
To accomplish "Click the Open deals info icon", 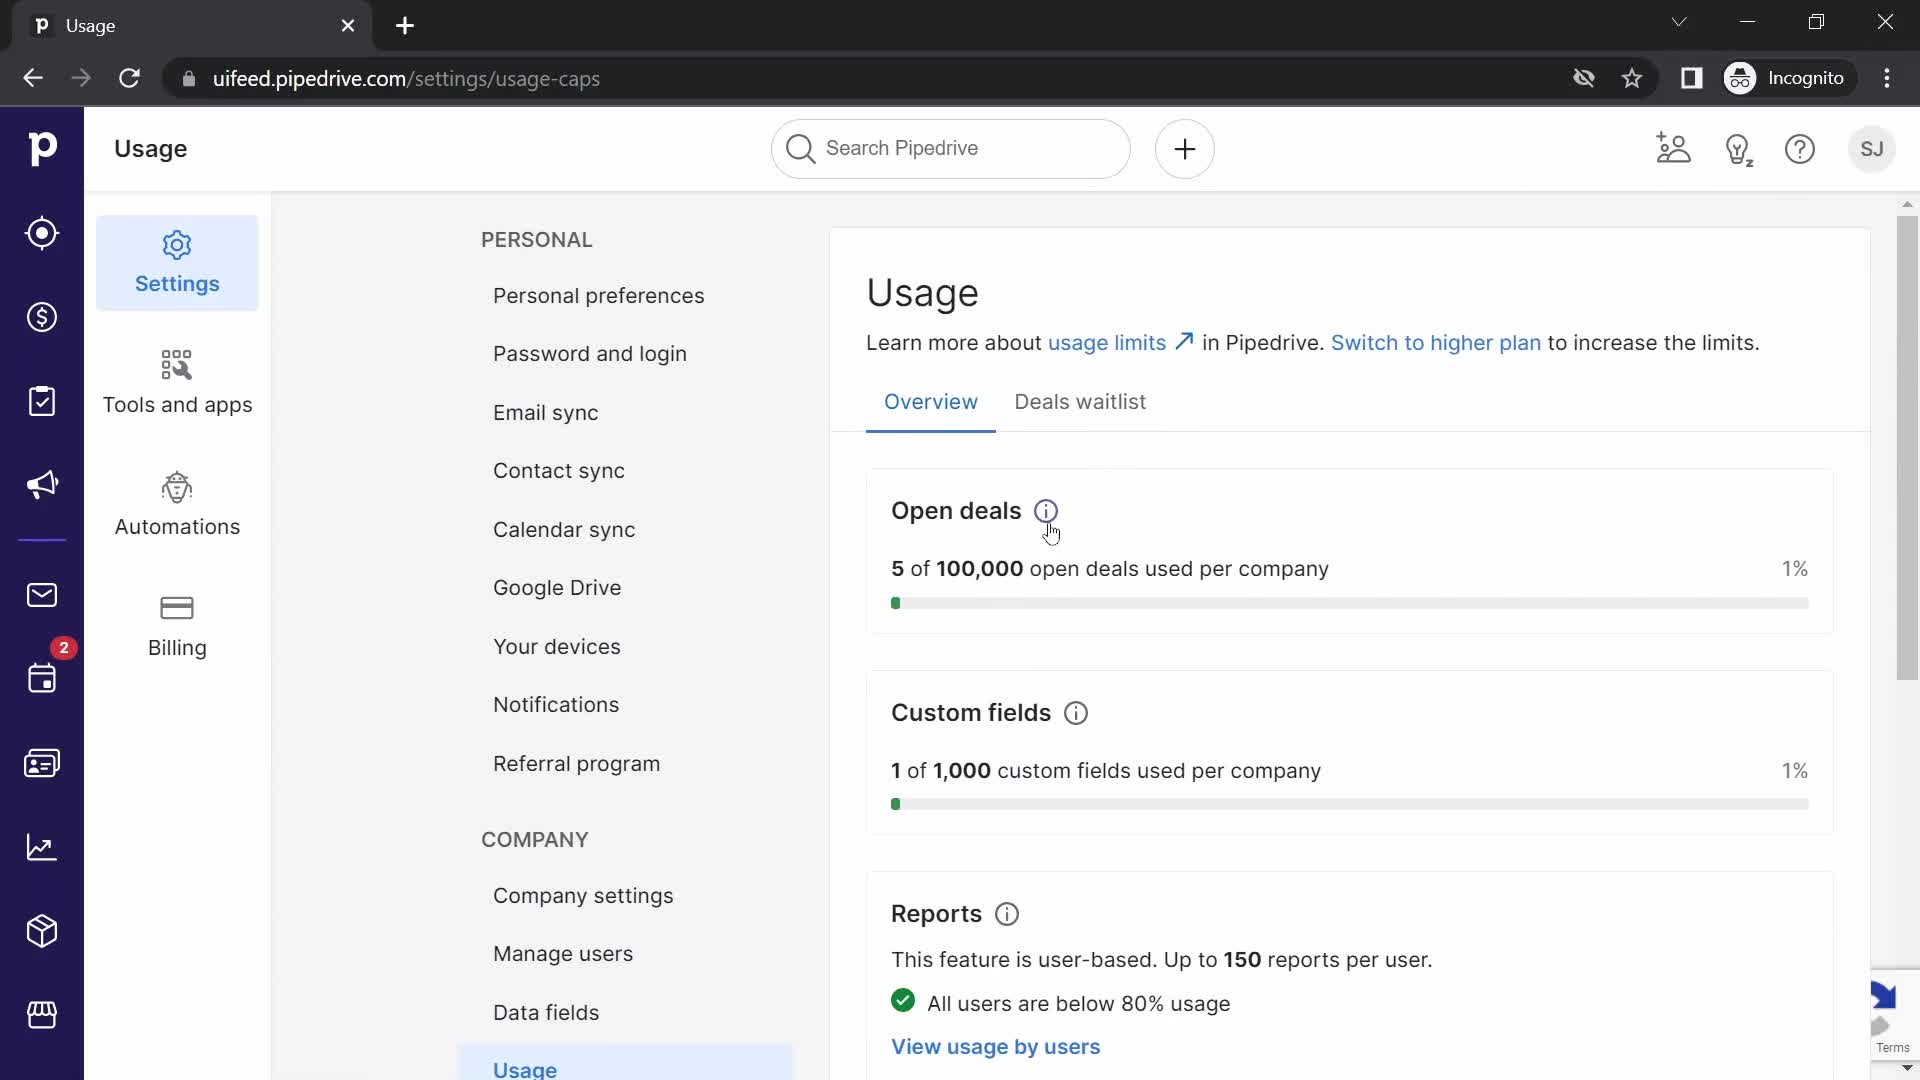I will (x=1047, y=510).
